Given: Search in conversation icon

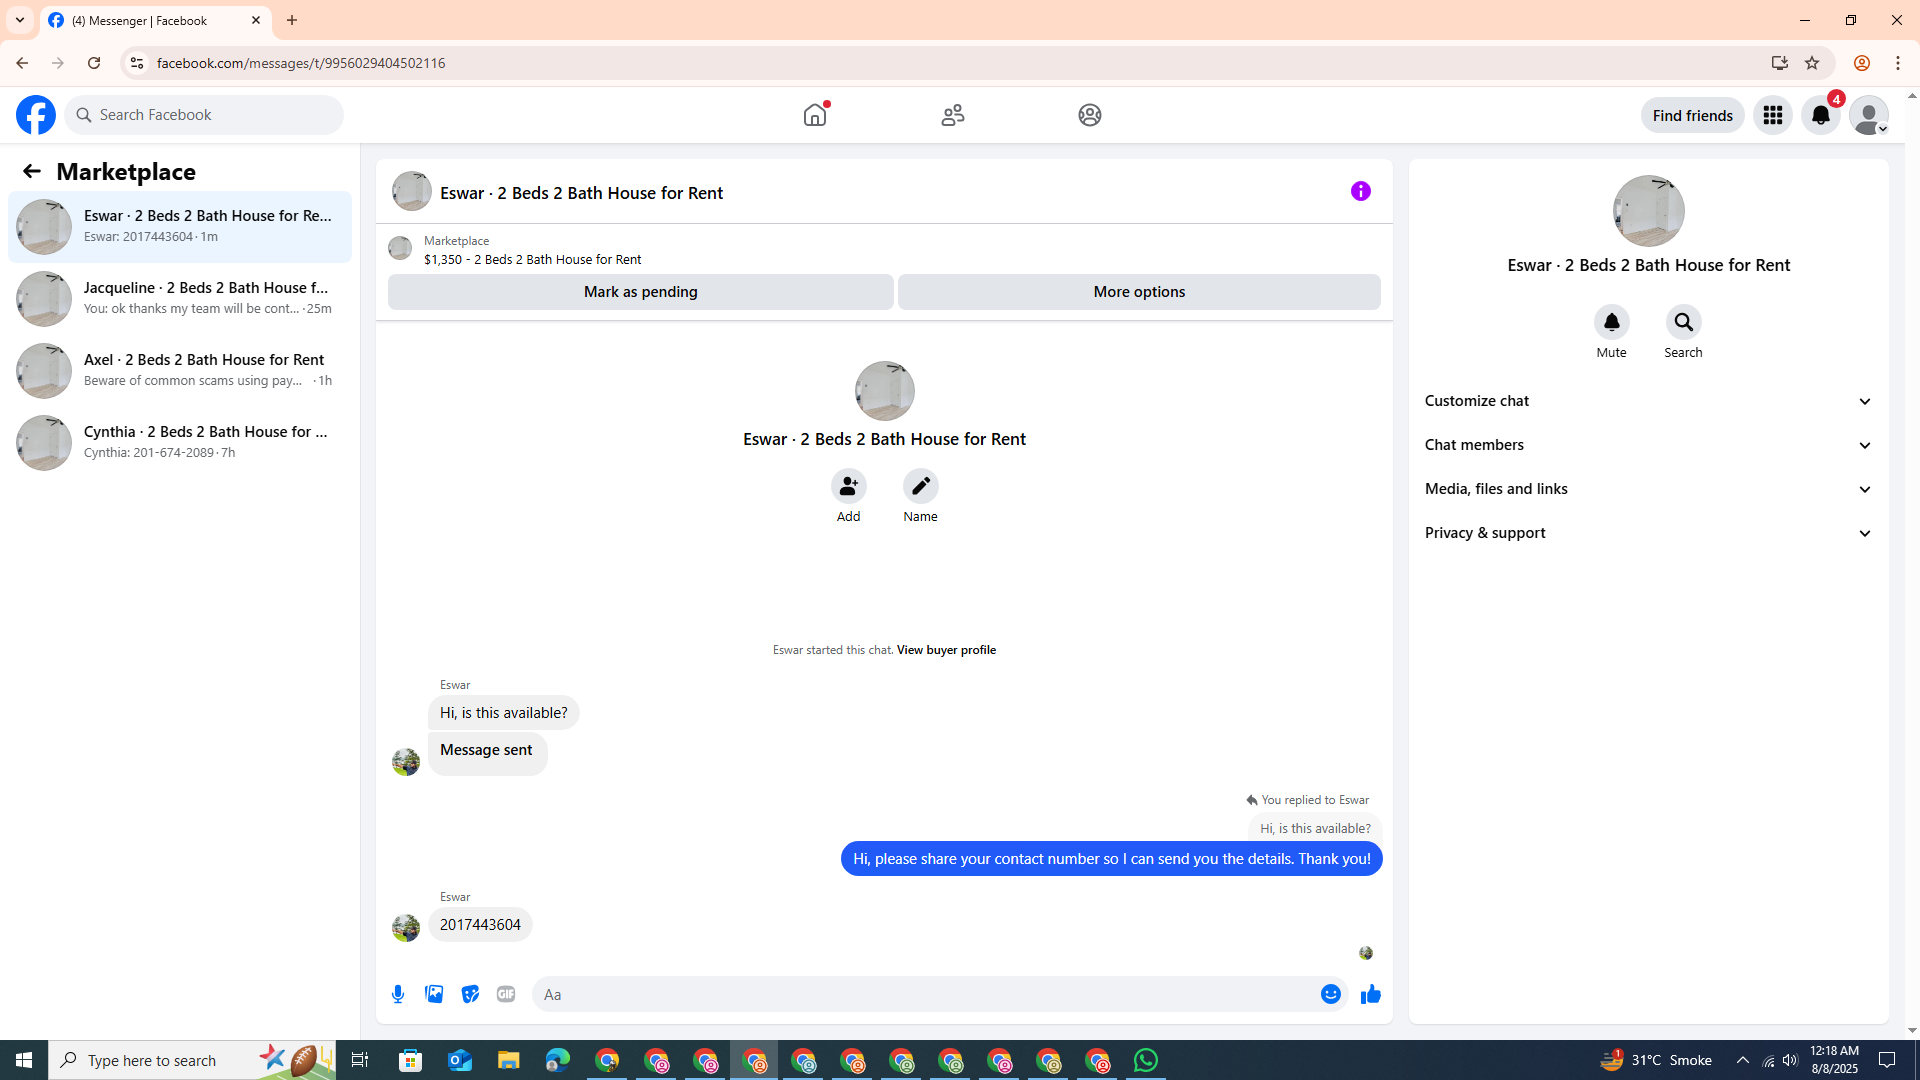Looking at the screenshot, I should pos(1683,322).
